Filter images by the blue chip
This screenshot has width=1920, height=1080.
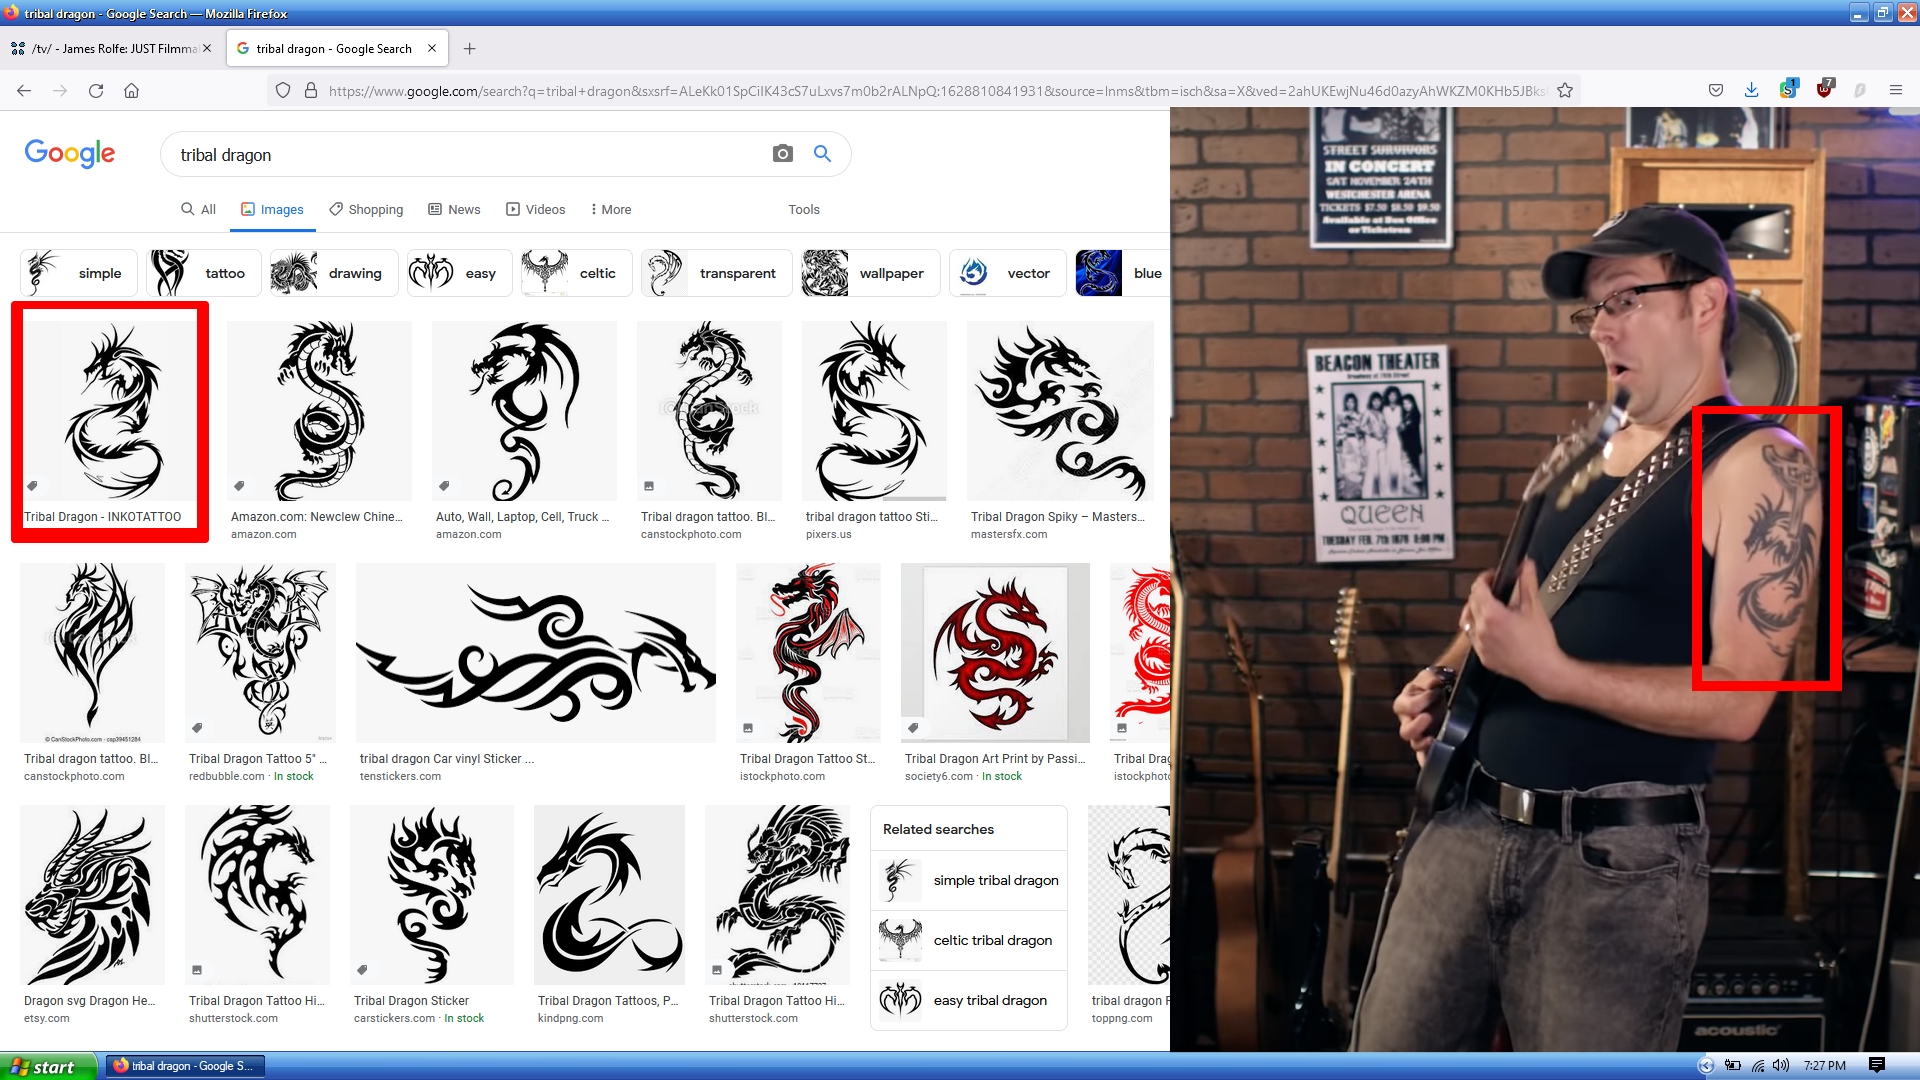[x=1121, y=273]
